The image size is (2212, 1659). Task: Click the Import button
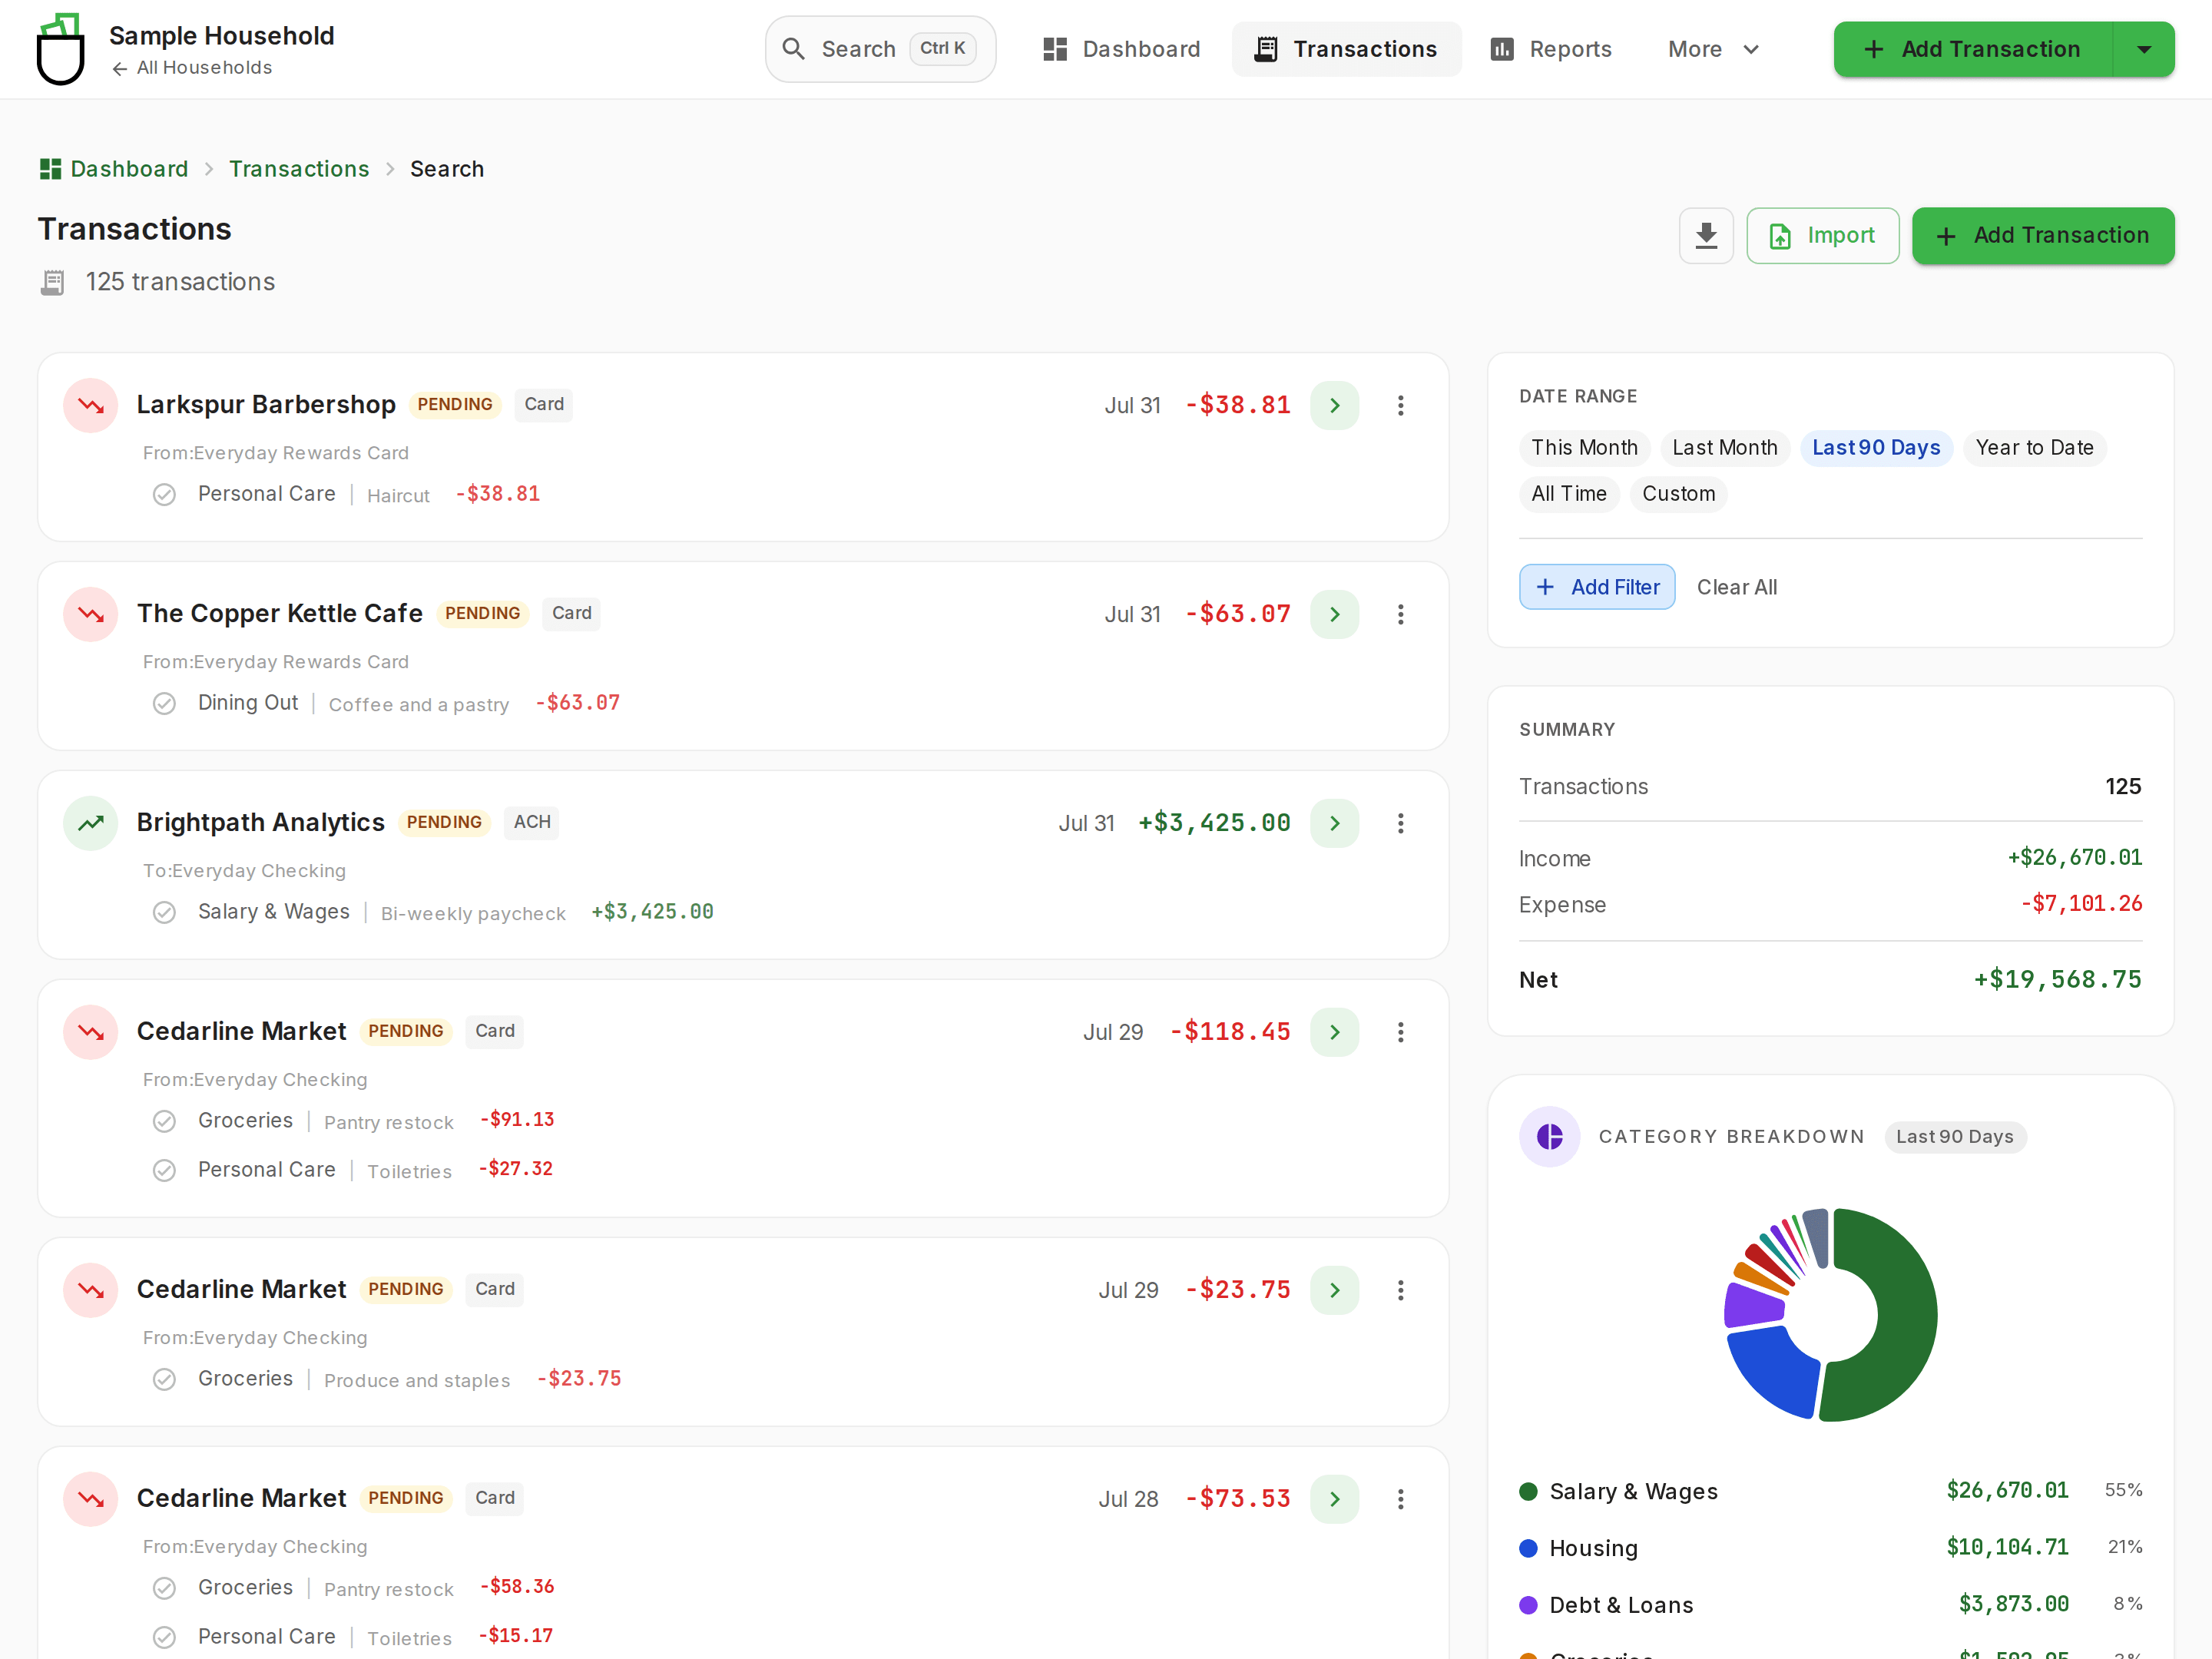1822,236
